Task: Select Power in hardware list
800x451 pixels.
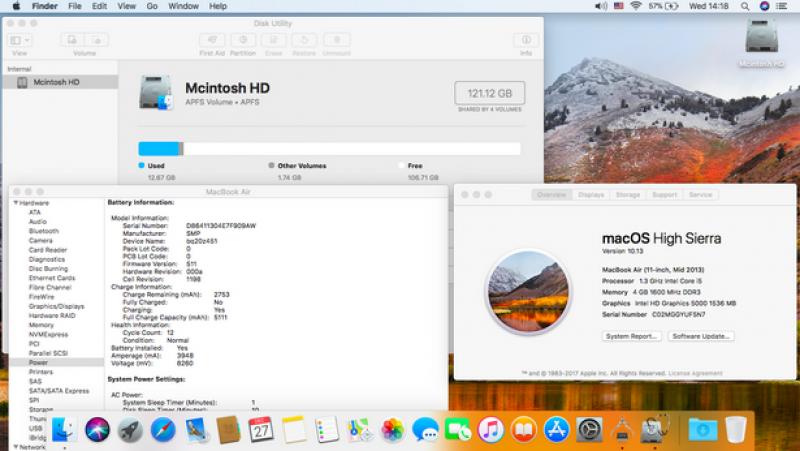Action: (38, 362)
